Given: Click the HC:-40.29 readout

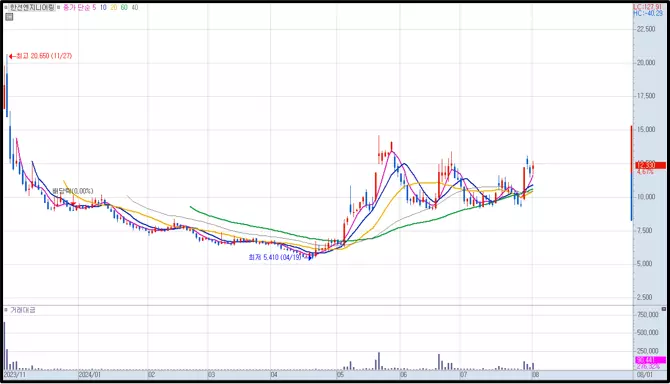Looking at the screenshot, I should [x=647, y=14].
